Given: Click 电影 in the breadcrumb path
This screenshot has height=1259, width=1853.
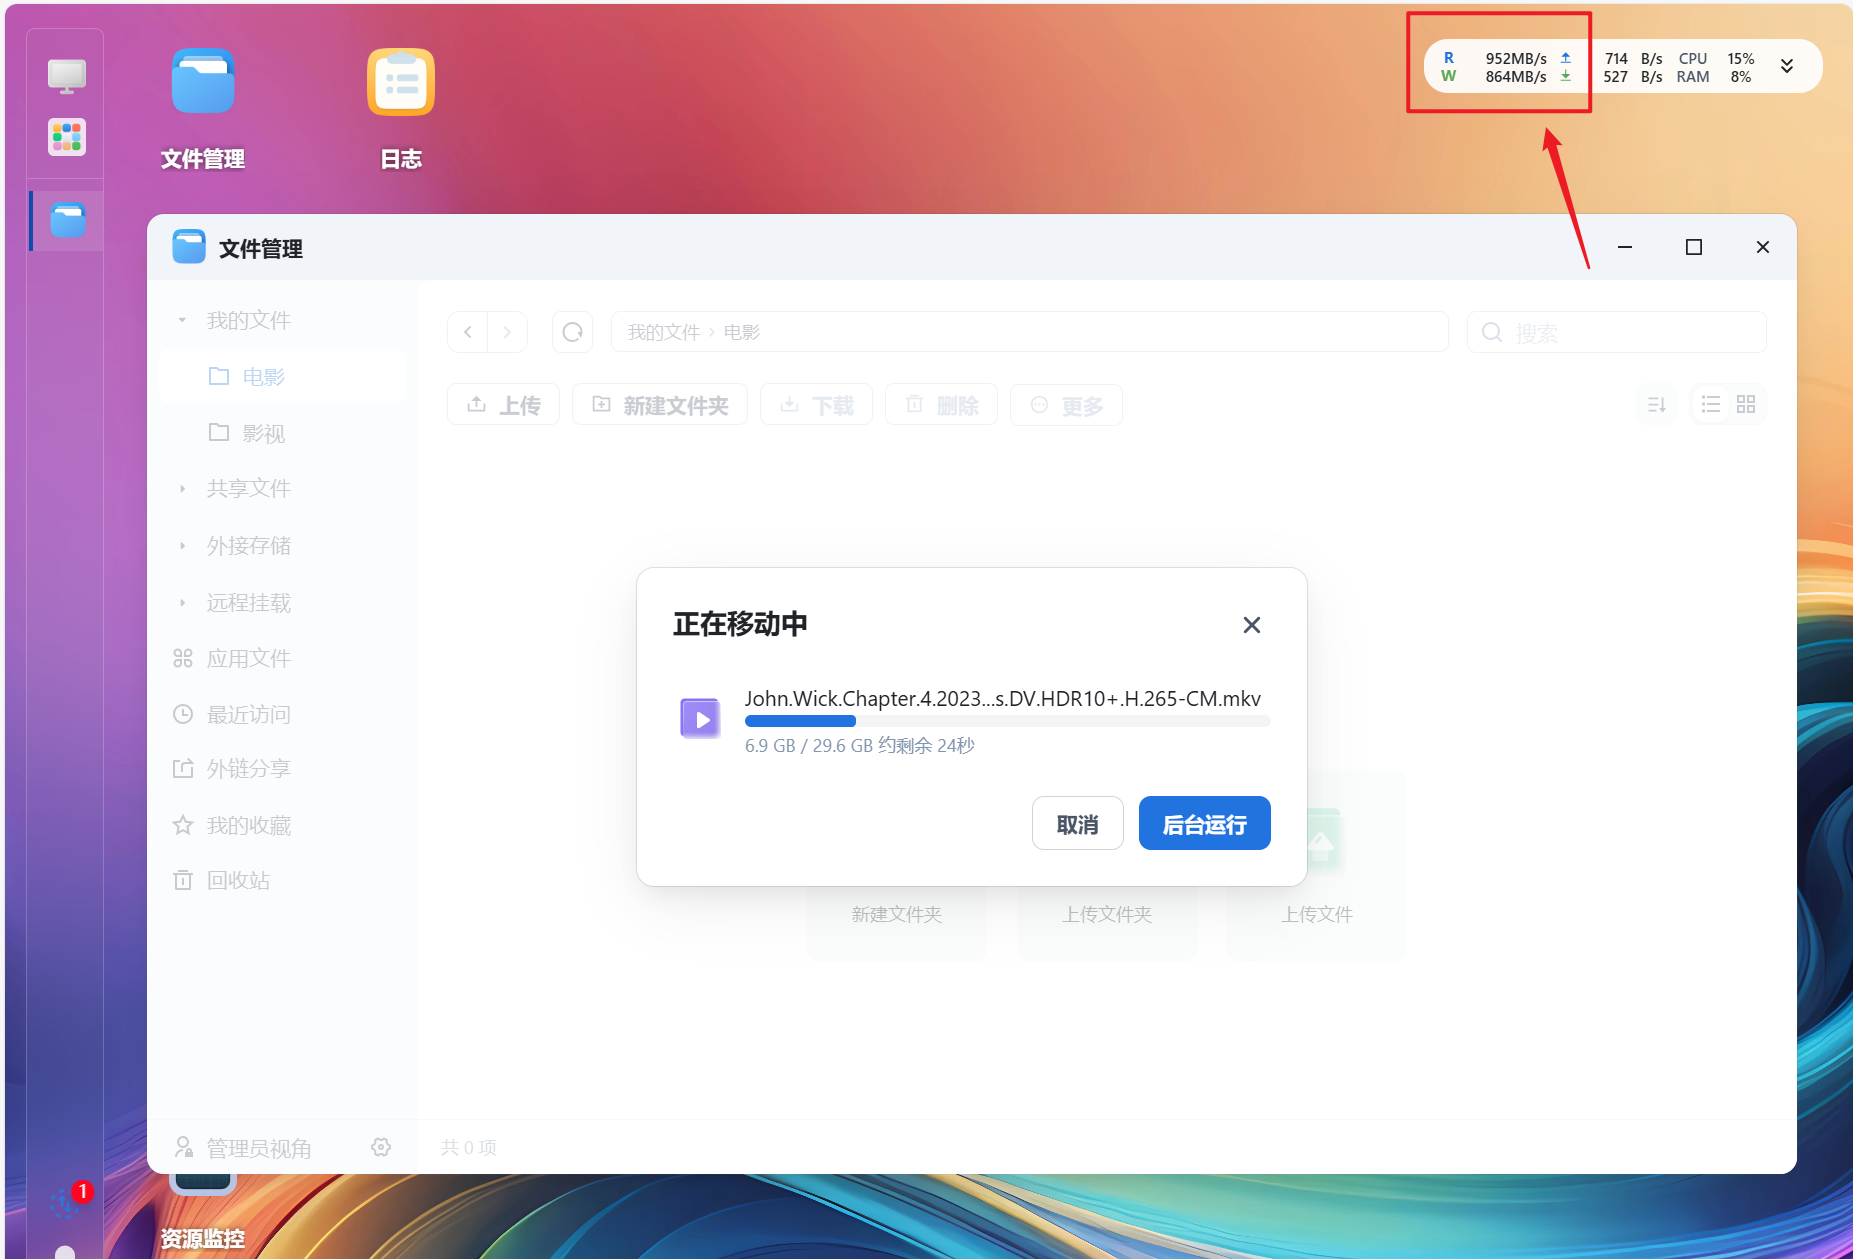Looking at the screenshot, I should [742, 332].
